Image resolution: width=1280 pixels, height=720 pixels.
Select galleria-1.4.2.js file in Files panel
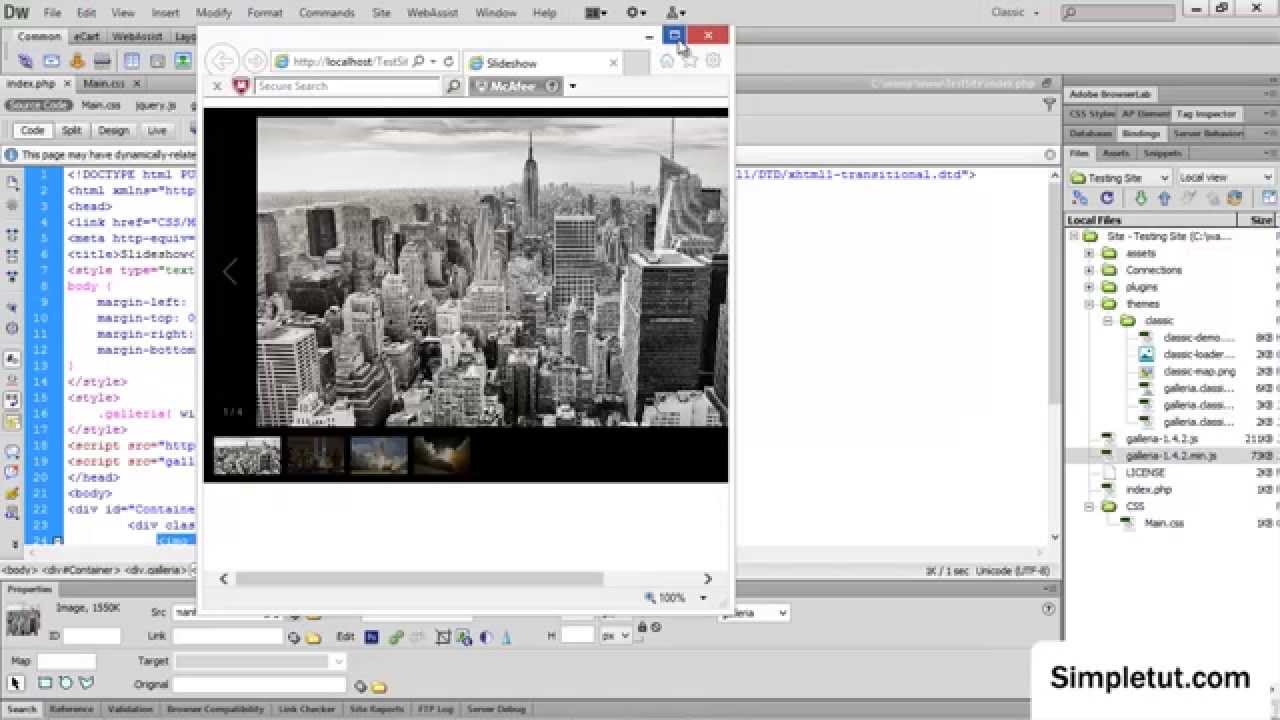(1160, 439)
